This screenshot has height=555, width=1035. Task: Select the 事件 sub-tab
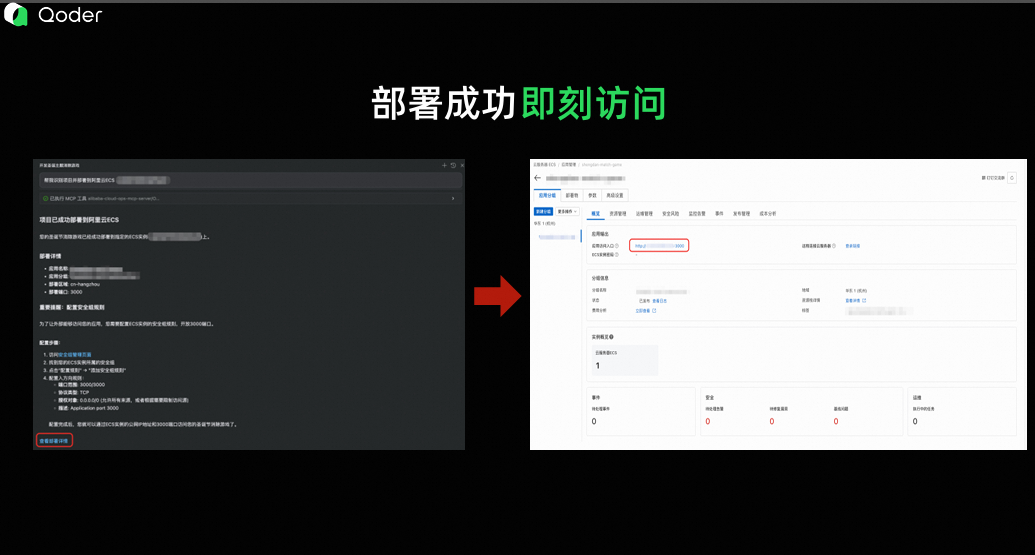coord(719,214)
